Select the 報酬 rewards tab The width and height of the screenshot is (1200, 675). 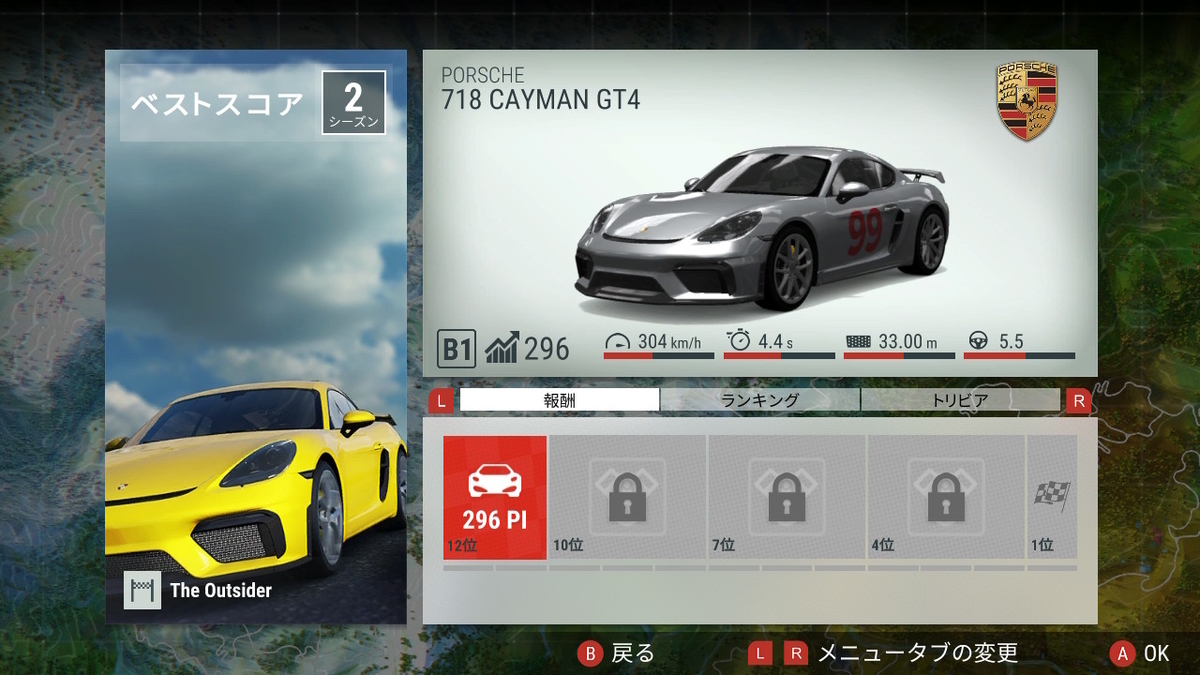point(560,400)
